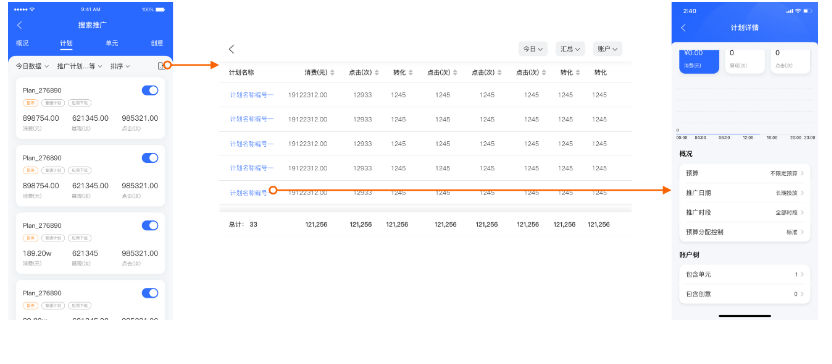Click the 账户树 section heading
The width and height of the screenshot is (832, 364).
[x=689, y=255]
